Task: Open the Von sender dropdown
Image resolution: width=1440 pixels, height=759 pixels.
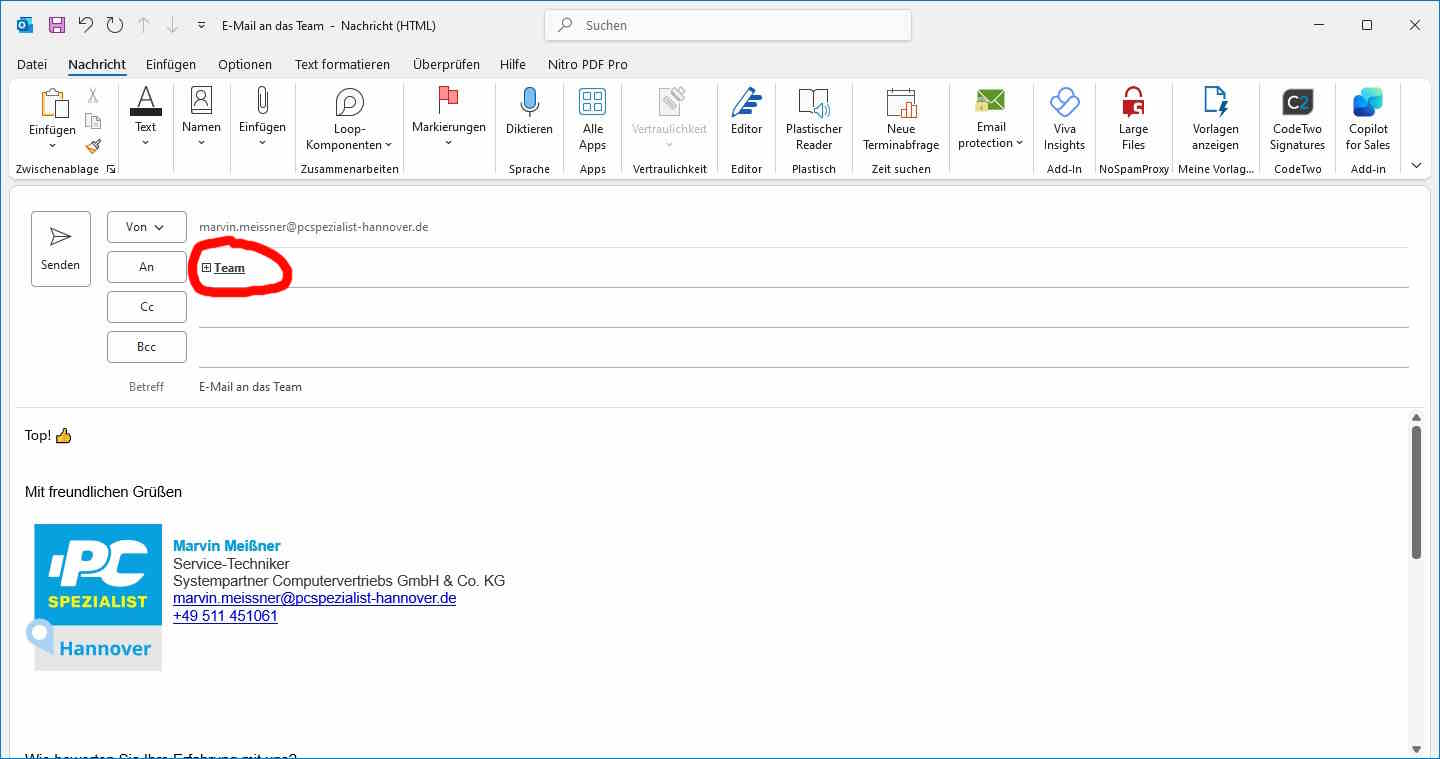Action: (146, 227)
